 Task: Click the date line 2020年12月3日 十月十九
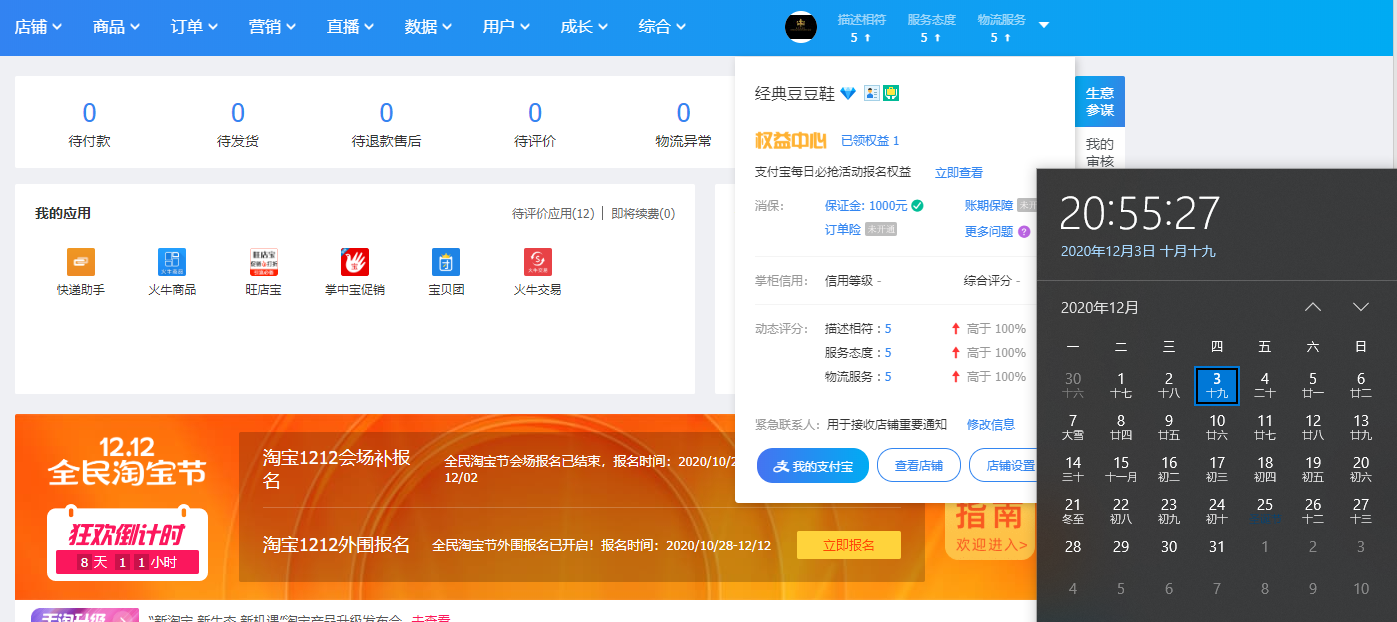(1138, 251)
